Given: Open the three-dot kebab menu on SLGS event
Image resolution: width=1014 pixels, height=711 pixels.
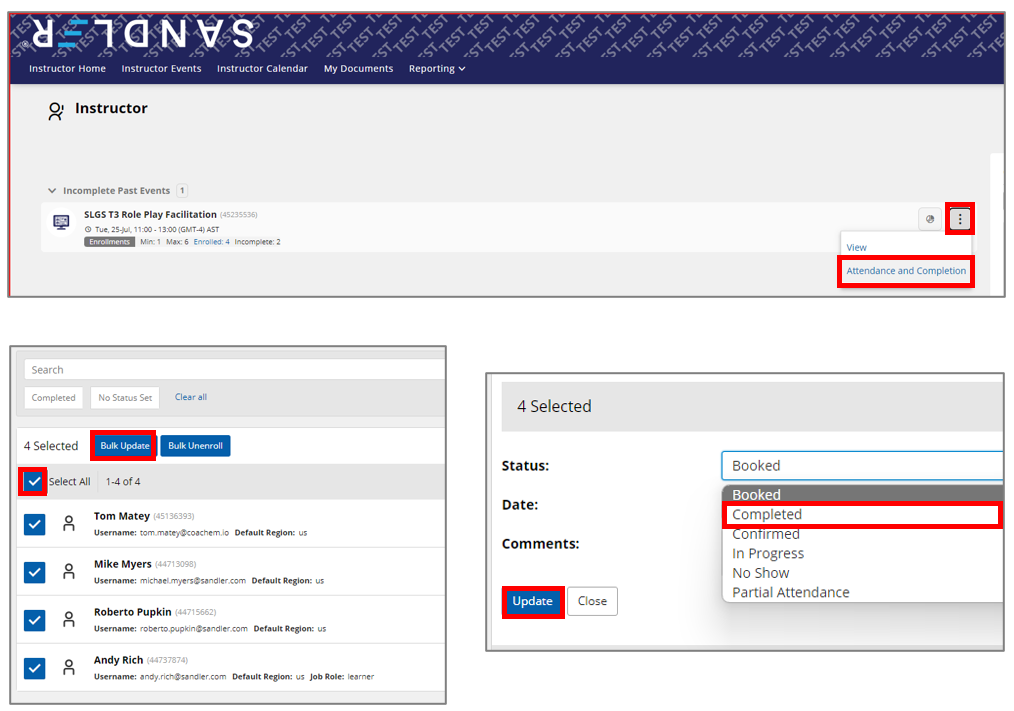Looking at the screenshot, I should click(x=959, y=219).
